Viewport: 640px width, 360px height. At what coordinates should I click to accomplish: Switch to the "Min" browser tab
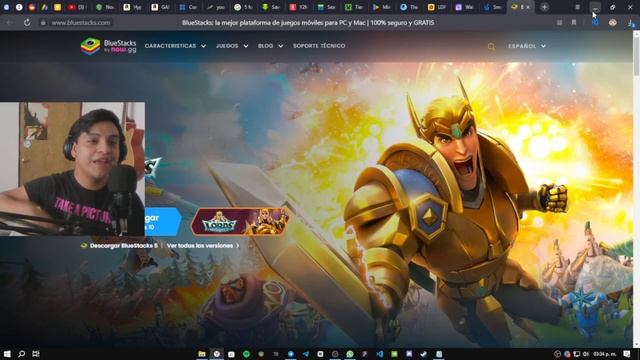coord(382,7)
